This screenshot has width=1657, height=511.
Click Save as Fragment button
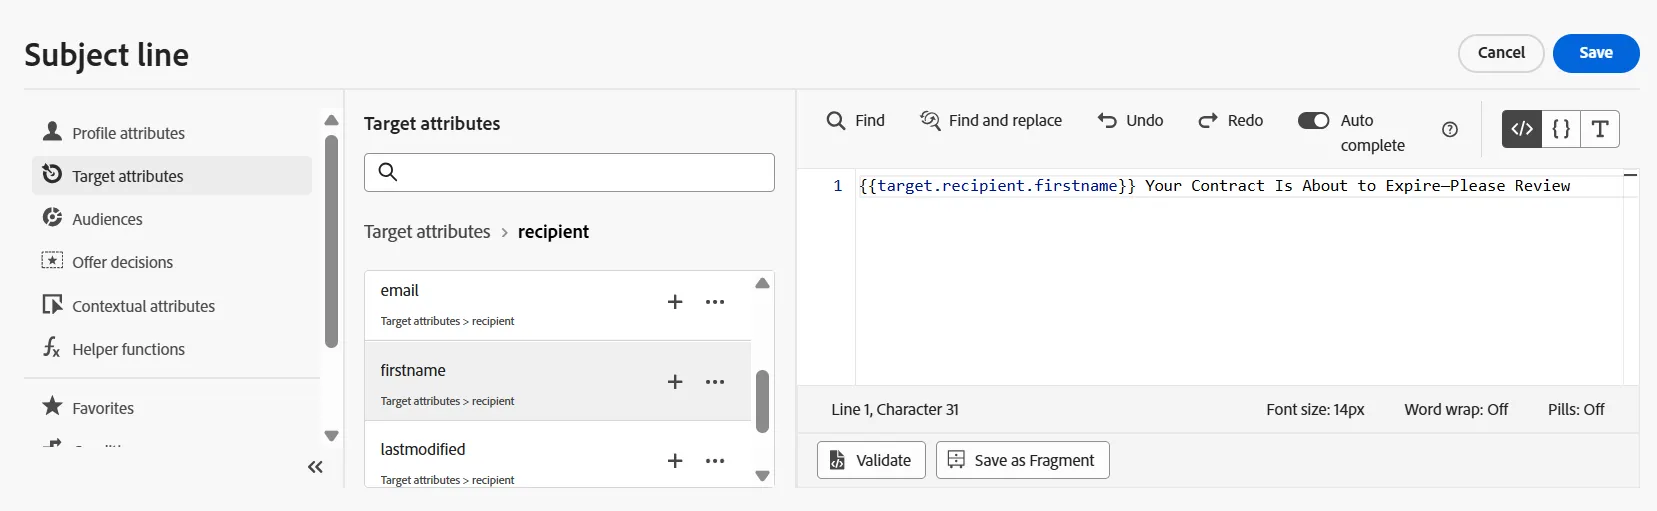1023,460
